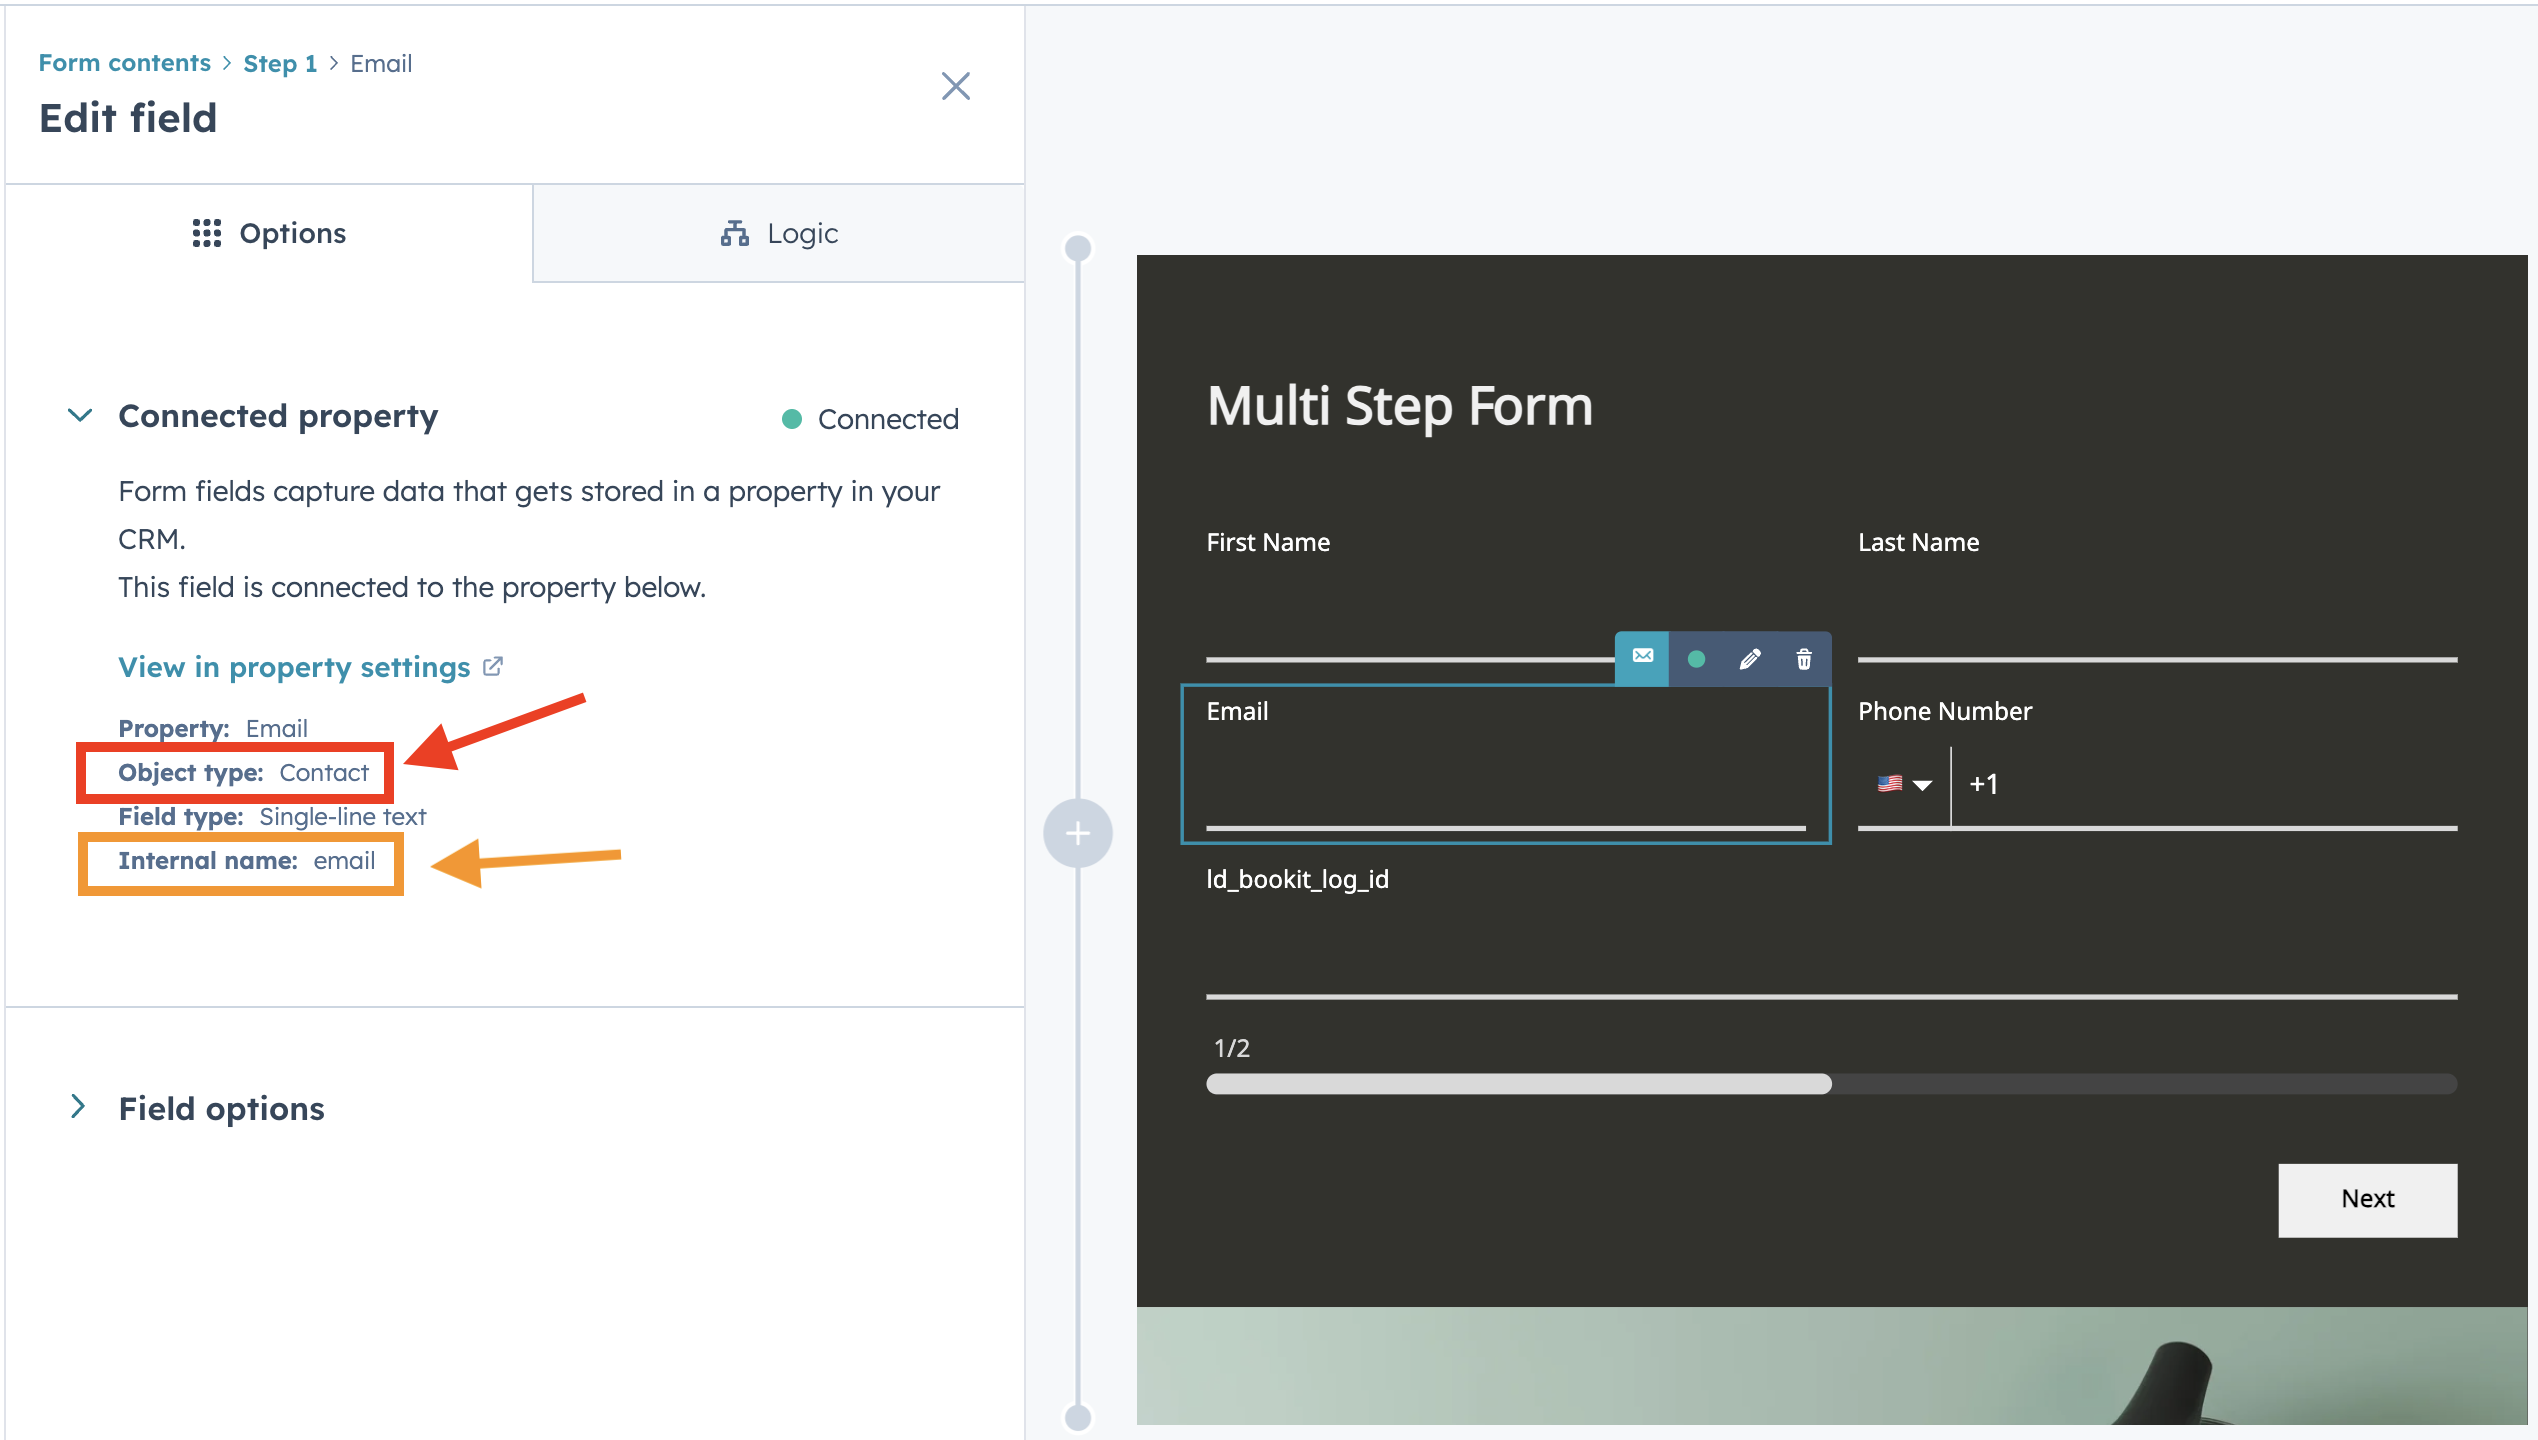The height and width of the screenshot is (1440, 2538).
Task: Open View in property settings link
Action: coord(294,667)
